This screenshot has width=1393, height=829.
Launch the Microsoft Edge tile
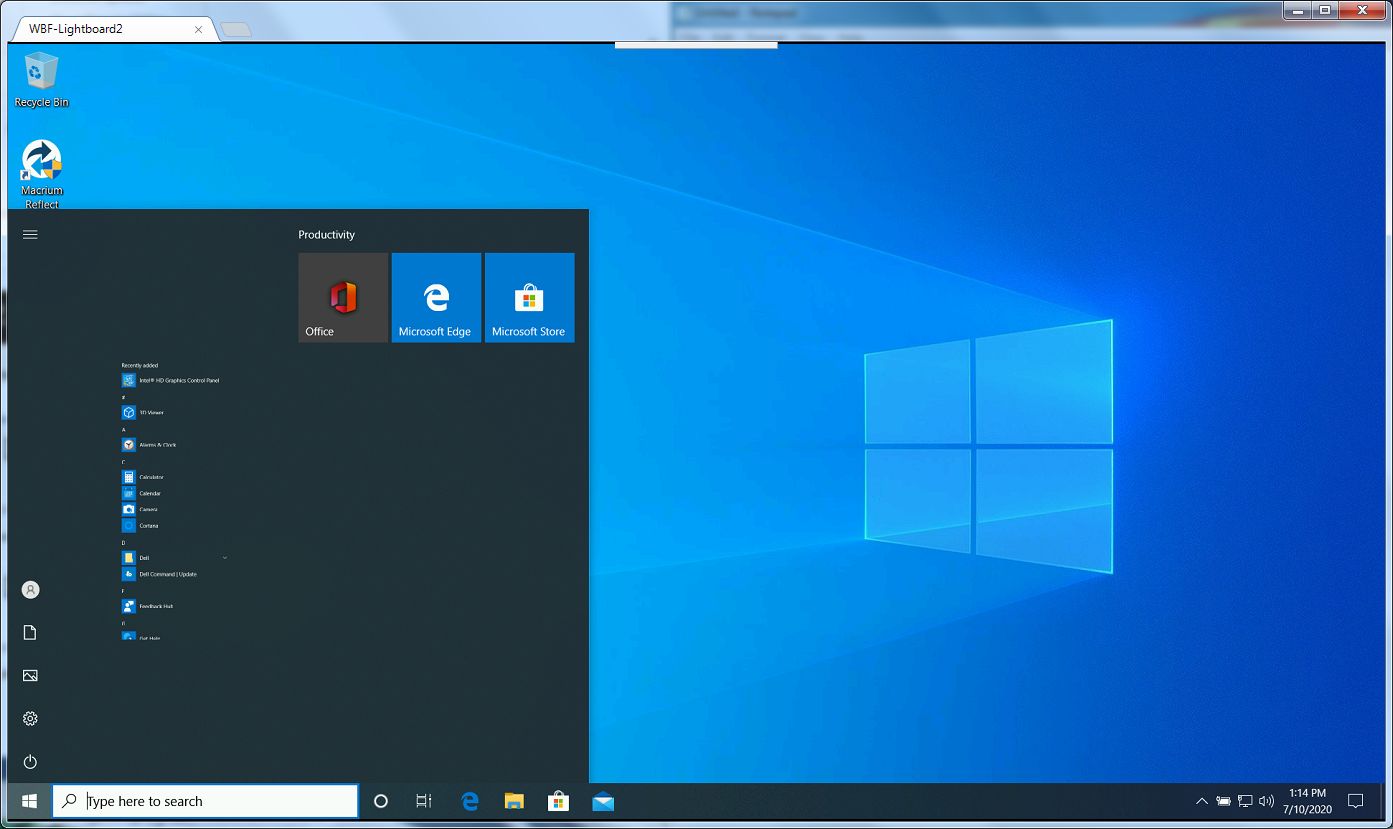[x=436, y=298]
